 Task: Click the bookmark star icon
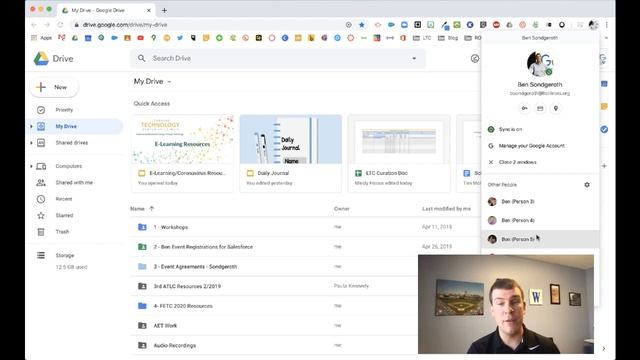click(362, 25)
